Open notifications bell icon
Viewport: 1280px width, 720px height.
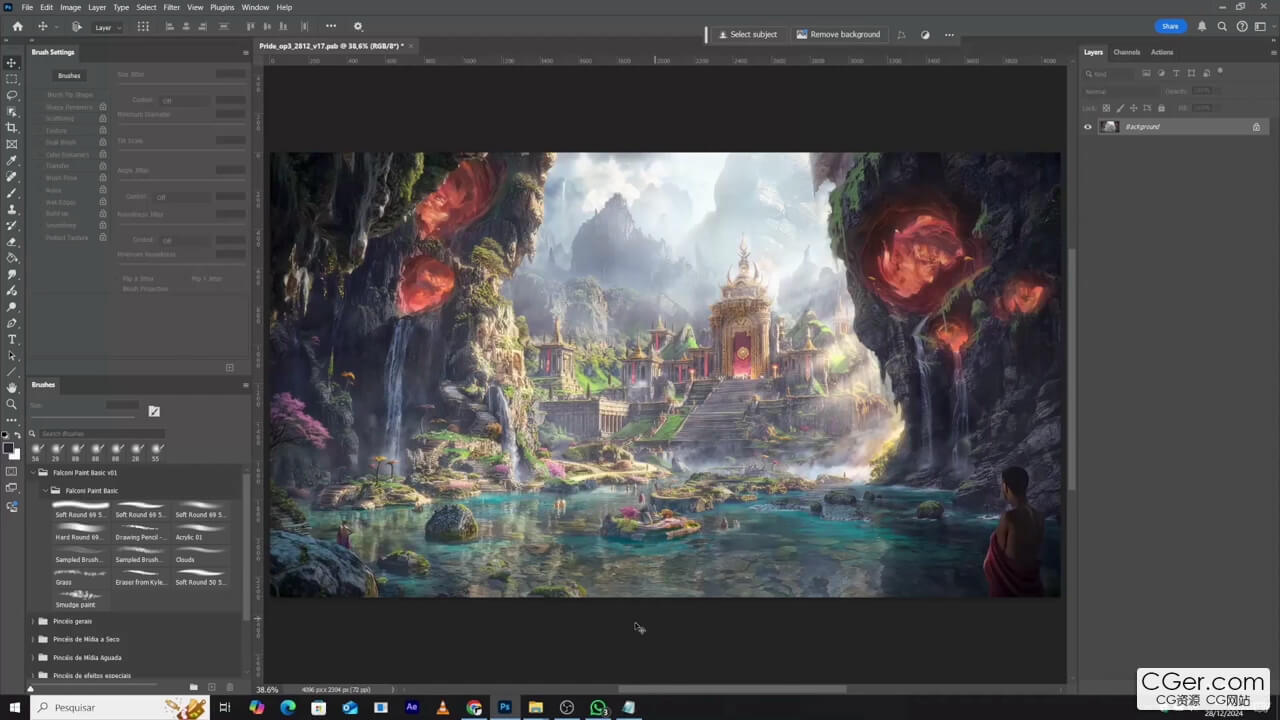1202,27
